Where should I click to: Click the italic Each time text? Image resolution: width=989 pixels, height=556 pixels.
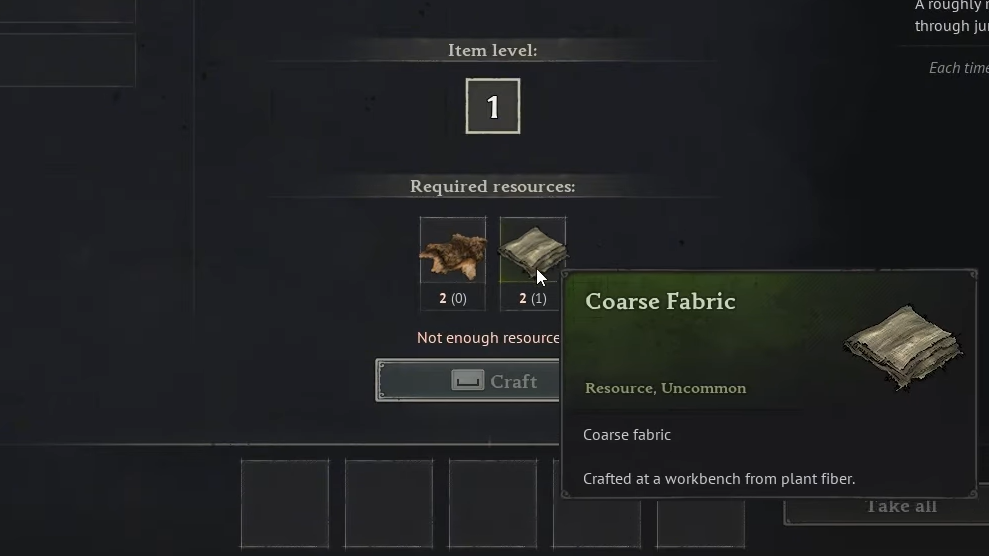click(959, 68)
